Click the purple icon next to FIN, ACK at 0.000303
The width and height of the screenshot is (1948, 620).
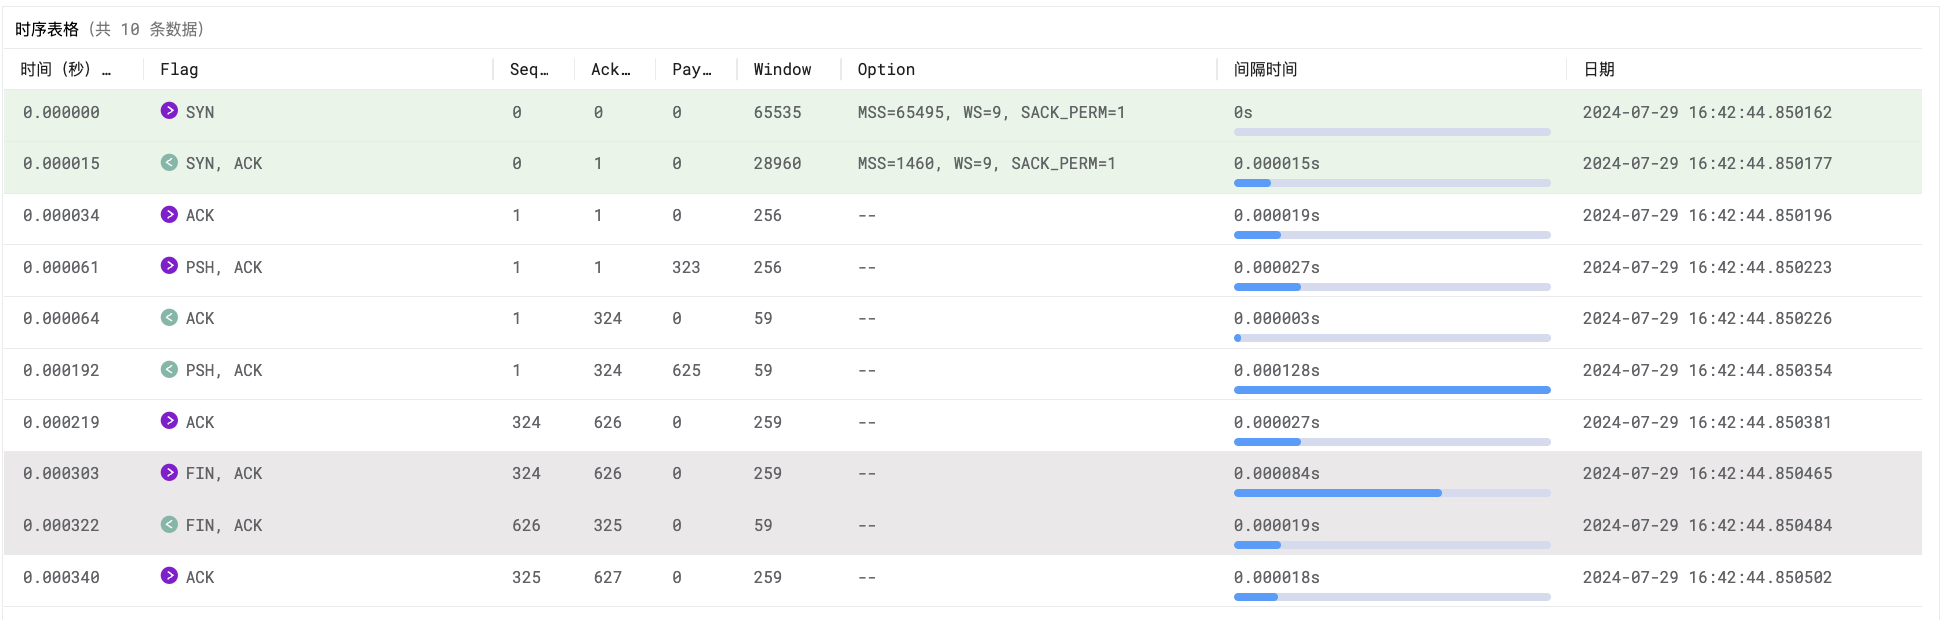tap(169, 473)
